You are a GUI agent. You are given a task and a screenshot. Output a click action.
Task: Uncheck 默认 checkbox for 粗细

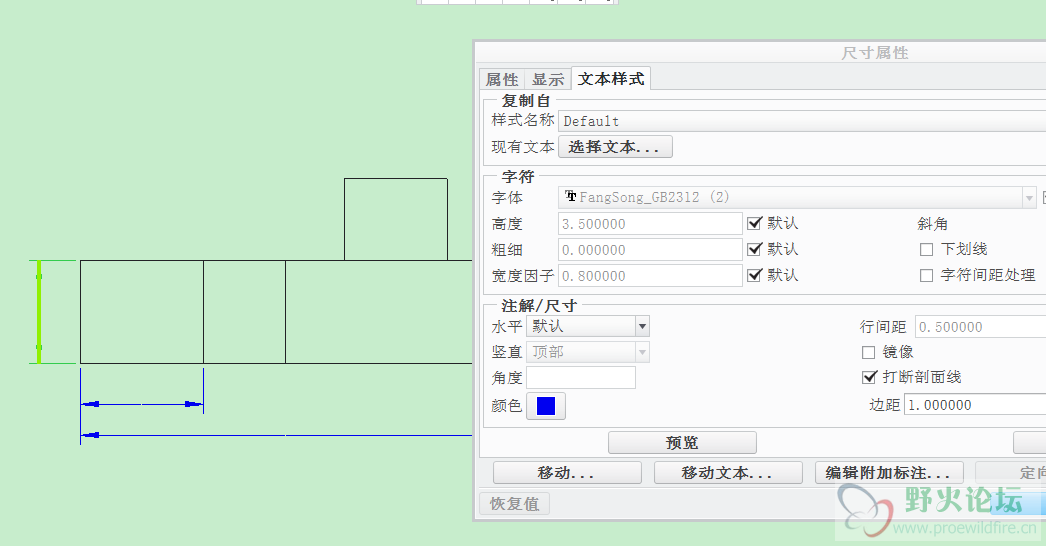pos(754,249)
